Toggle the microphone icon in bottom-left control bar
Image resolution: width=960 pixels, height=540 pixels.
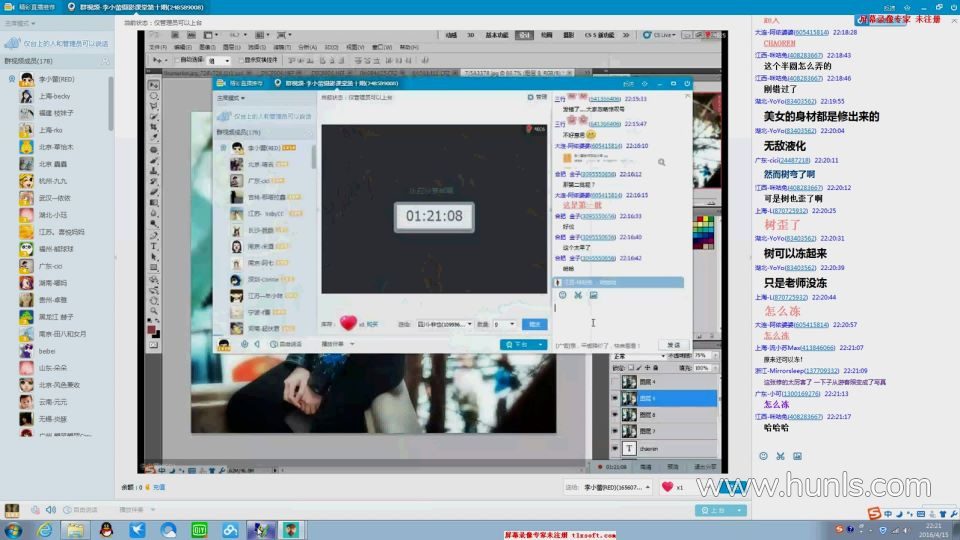[36, 509]
